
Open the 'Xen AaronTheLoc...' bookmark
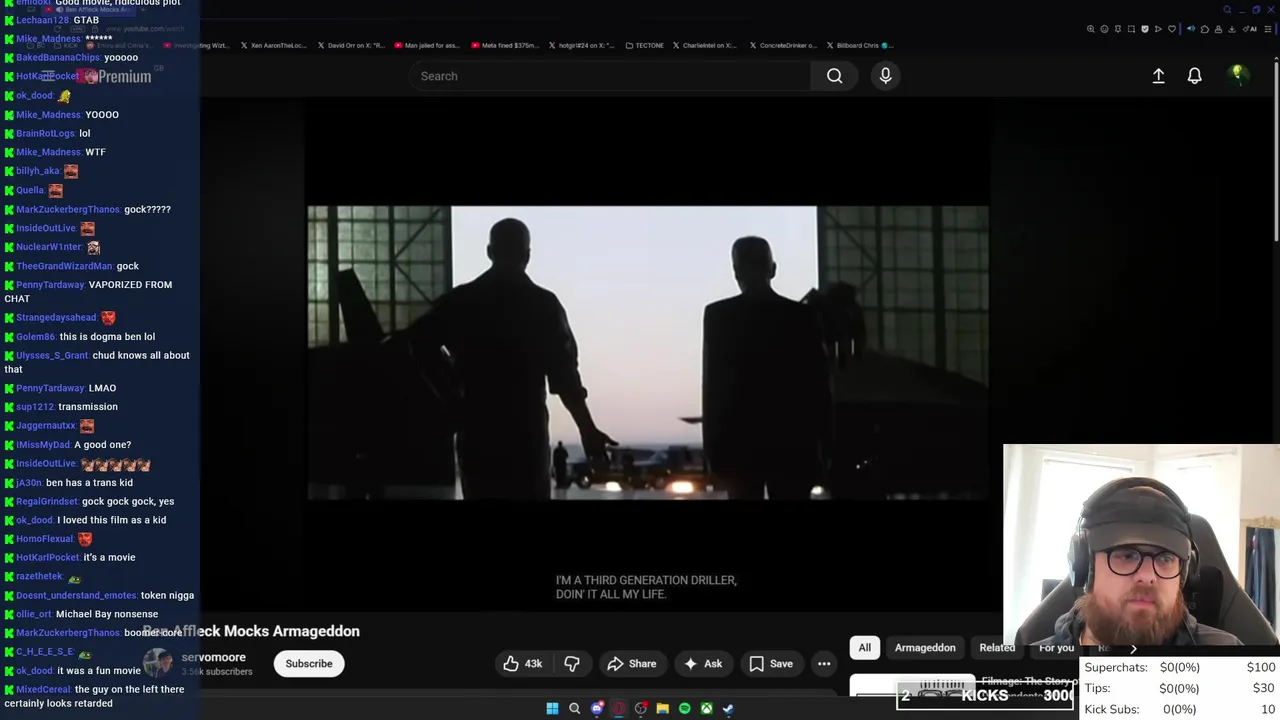pyautogui.click(x=273, y=45)
